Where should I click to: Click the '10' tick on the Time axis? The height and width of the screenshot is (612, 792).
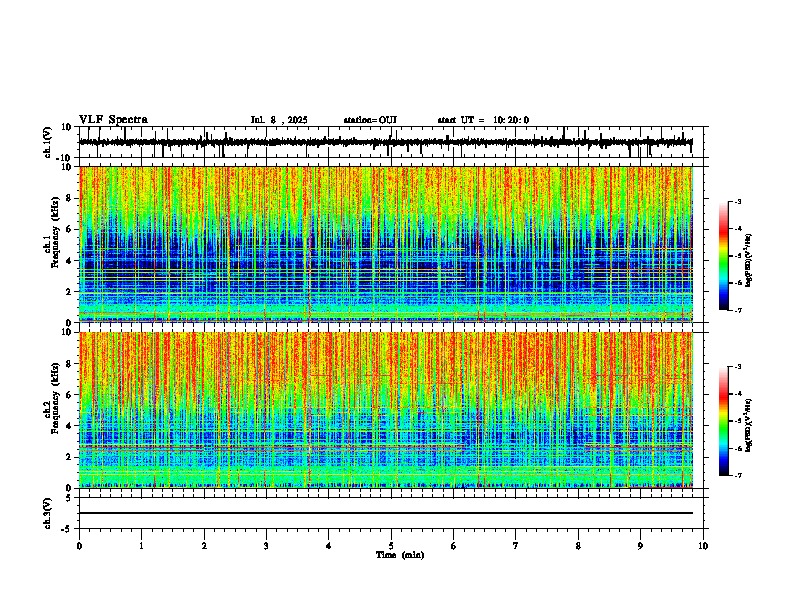[703, 546]
